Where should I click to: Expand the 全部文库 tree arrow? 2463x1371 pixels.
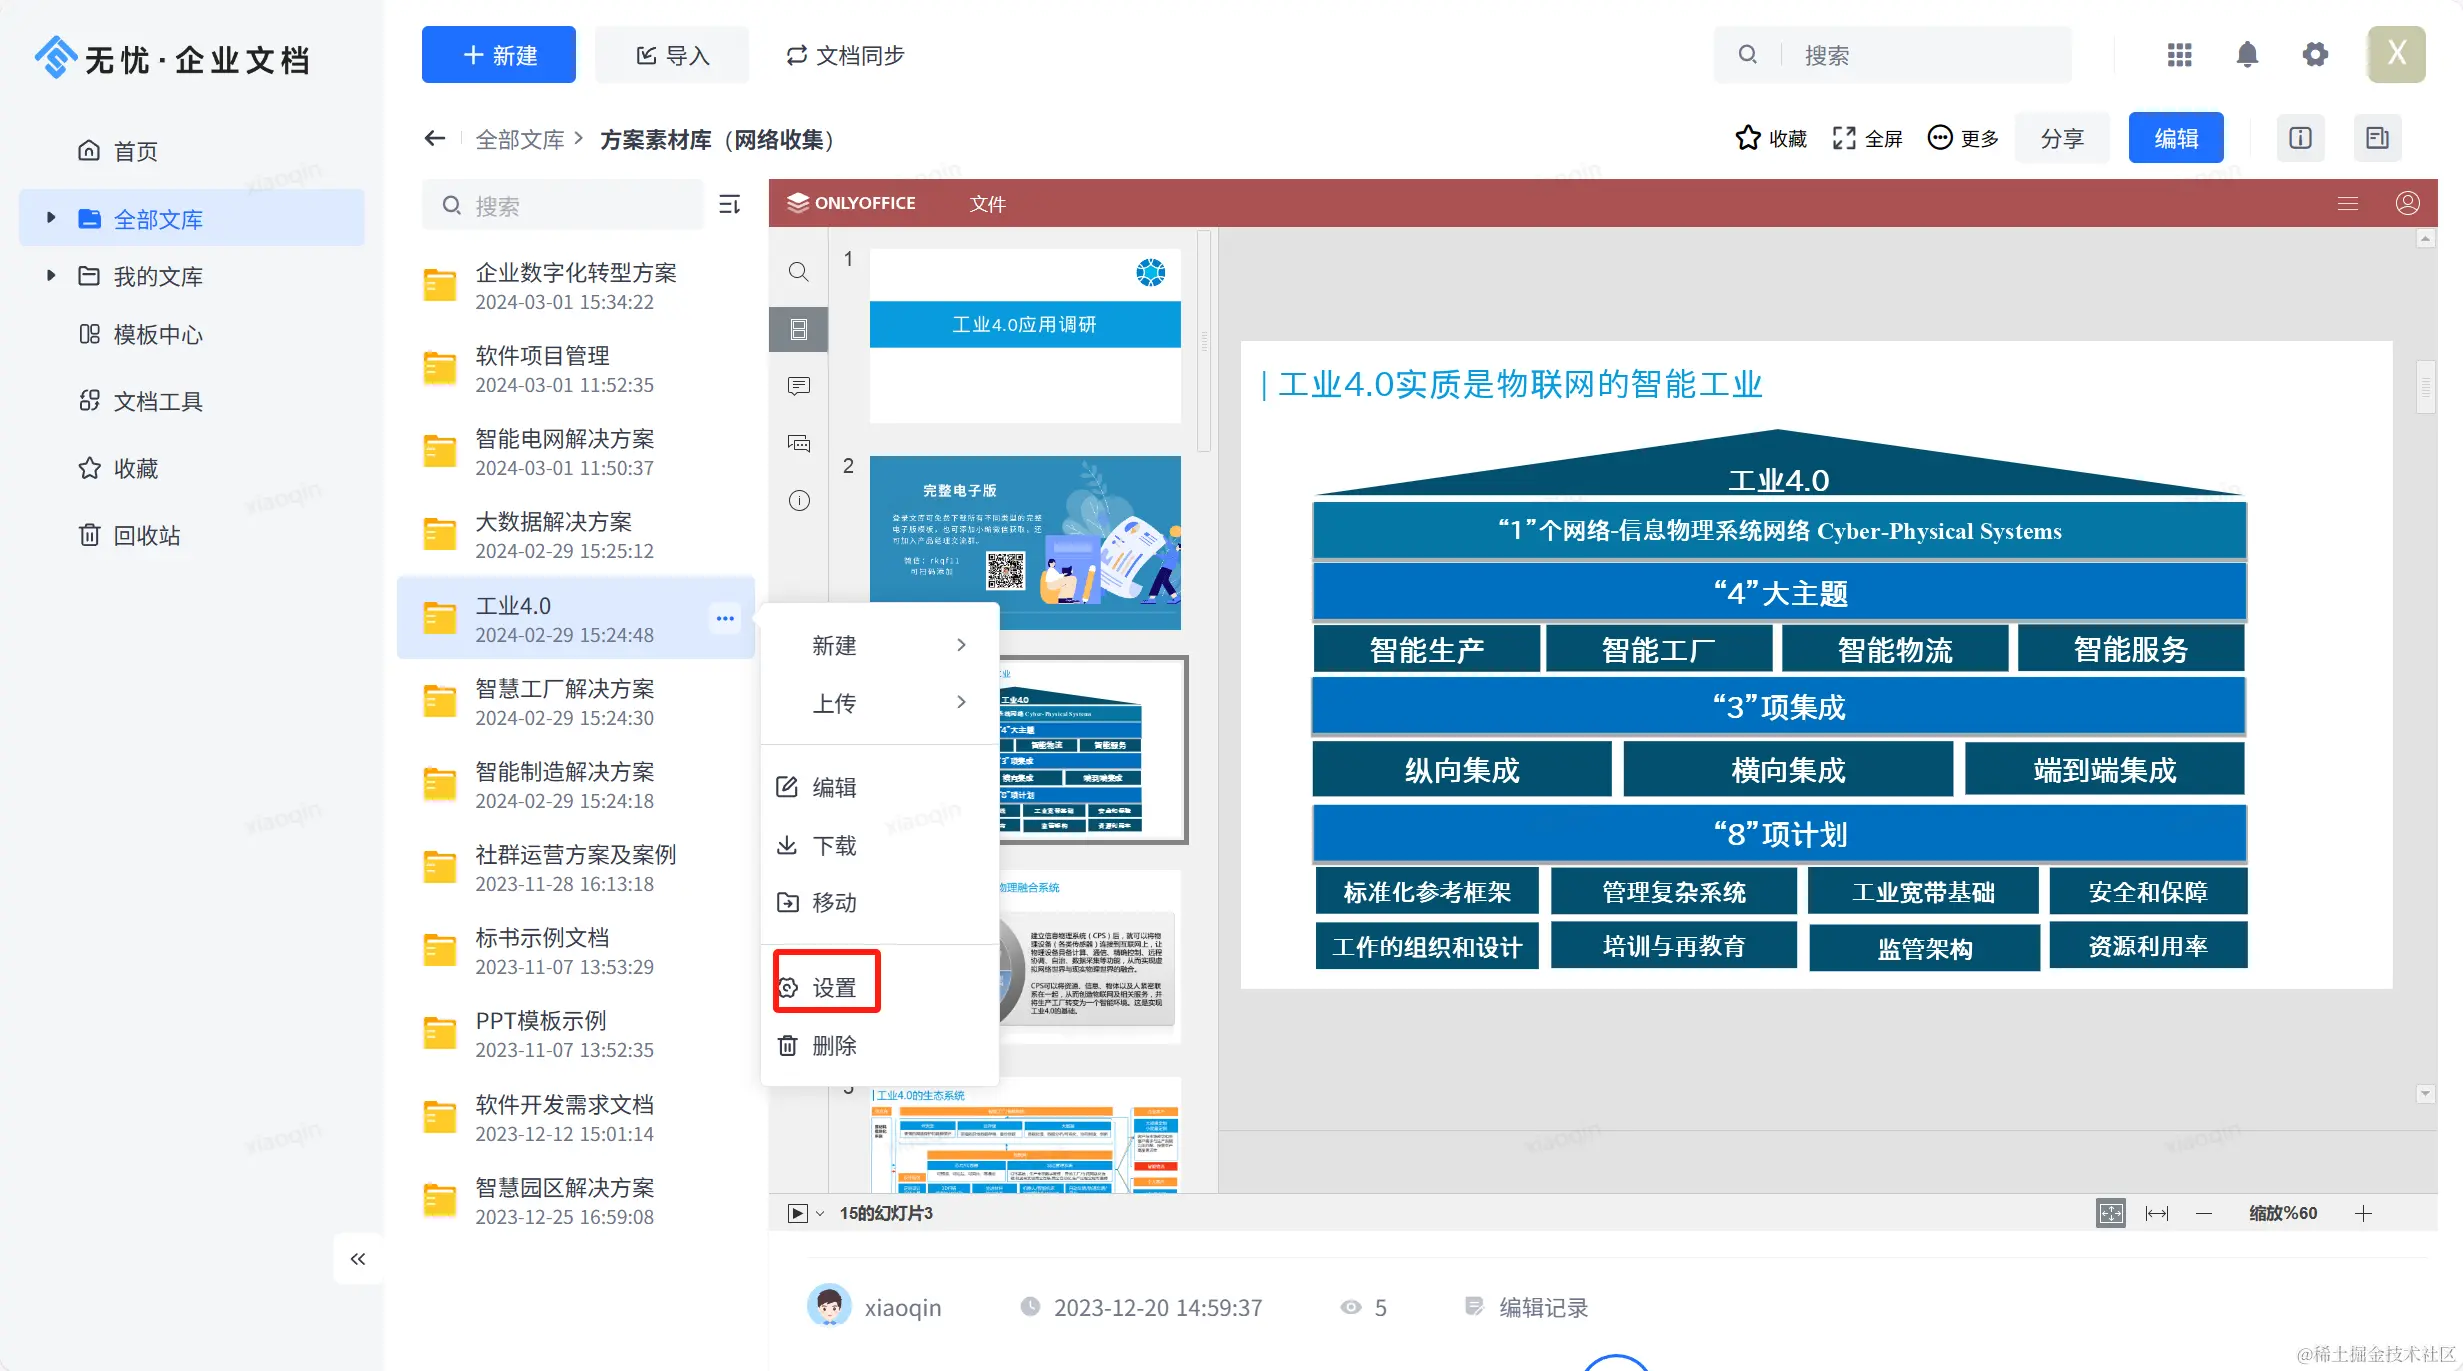[51, 218]
